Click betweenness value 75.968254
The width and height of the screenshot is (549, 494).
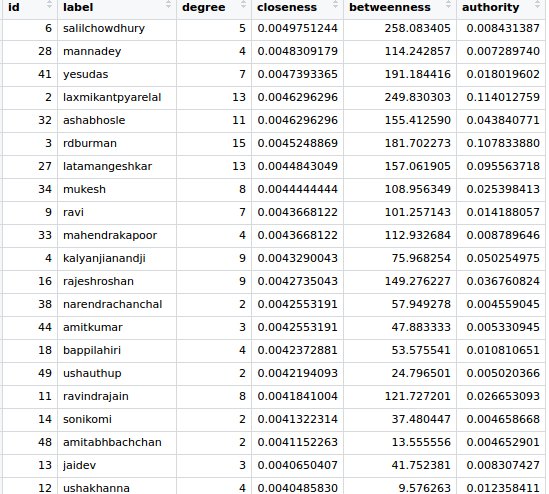421,258
